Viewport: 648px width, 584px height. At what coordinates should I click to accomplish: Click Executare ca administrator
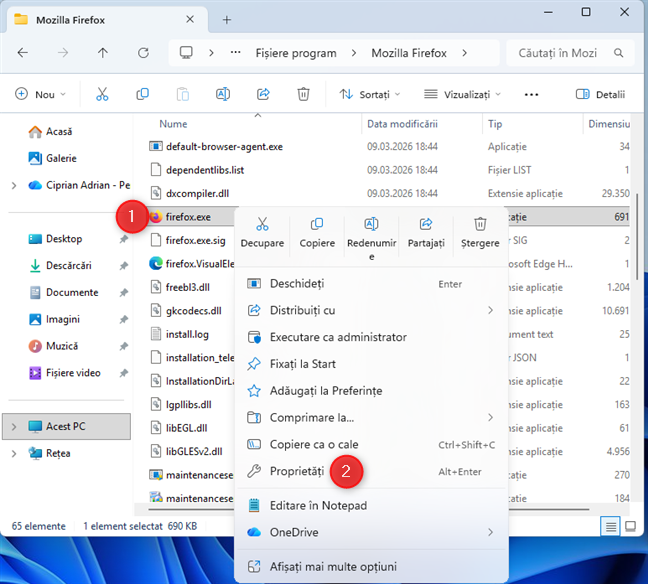[x=371, y=337]
